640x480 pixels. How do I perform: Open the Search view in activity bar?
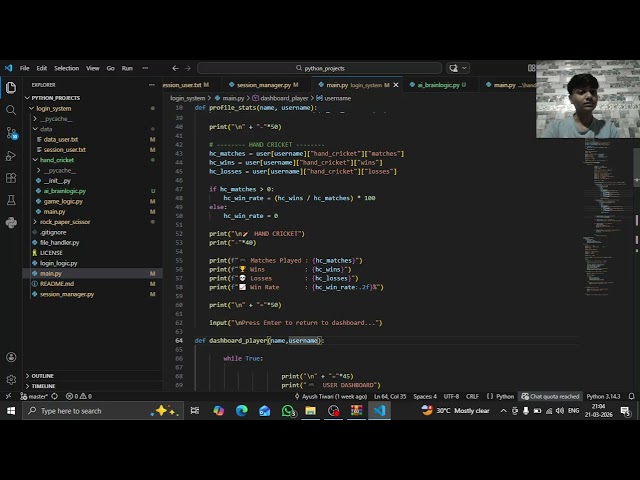11,110
